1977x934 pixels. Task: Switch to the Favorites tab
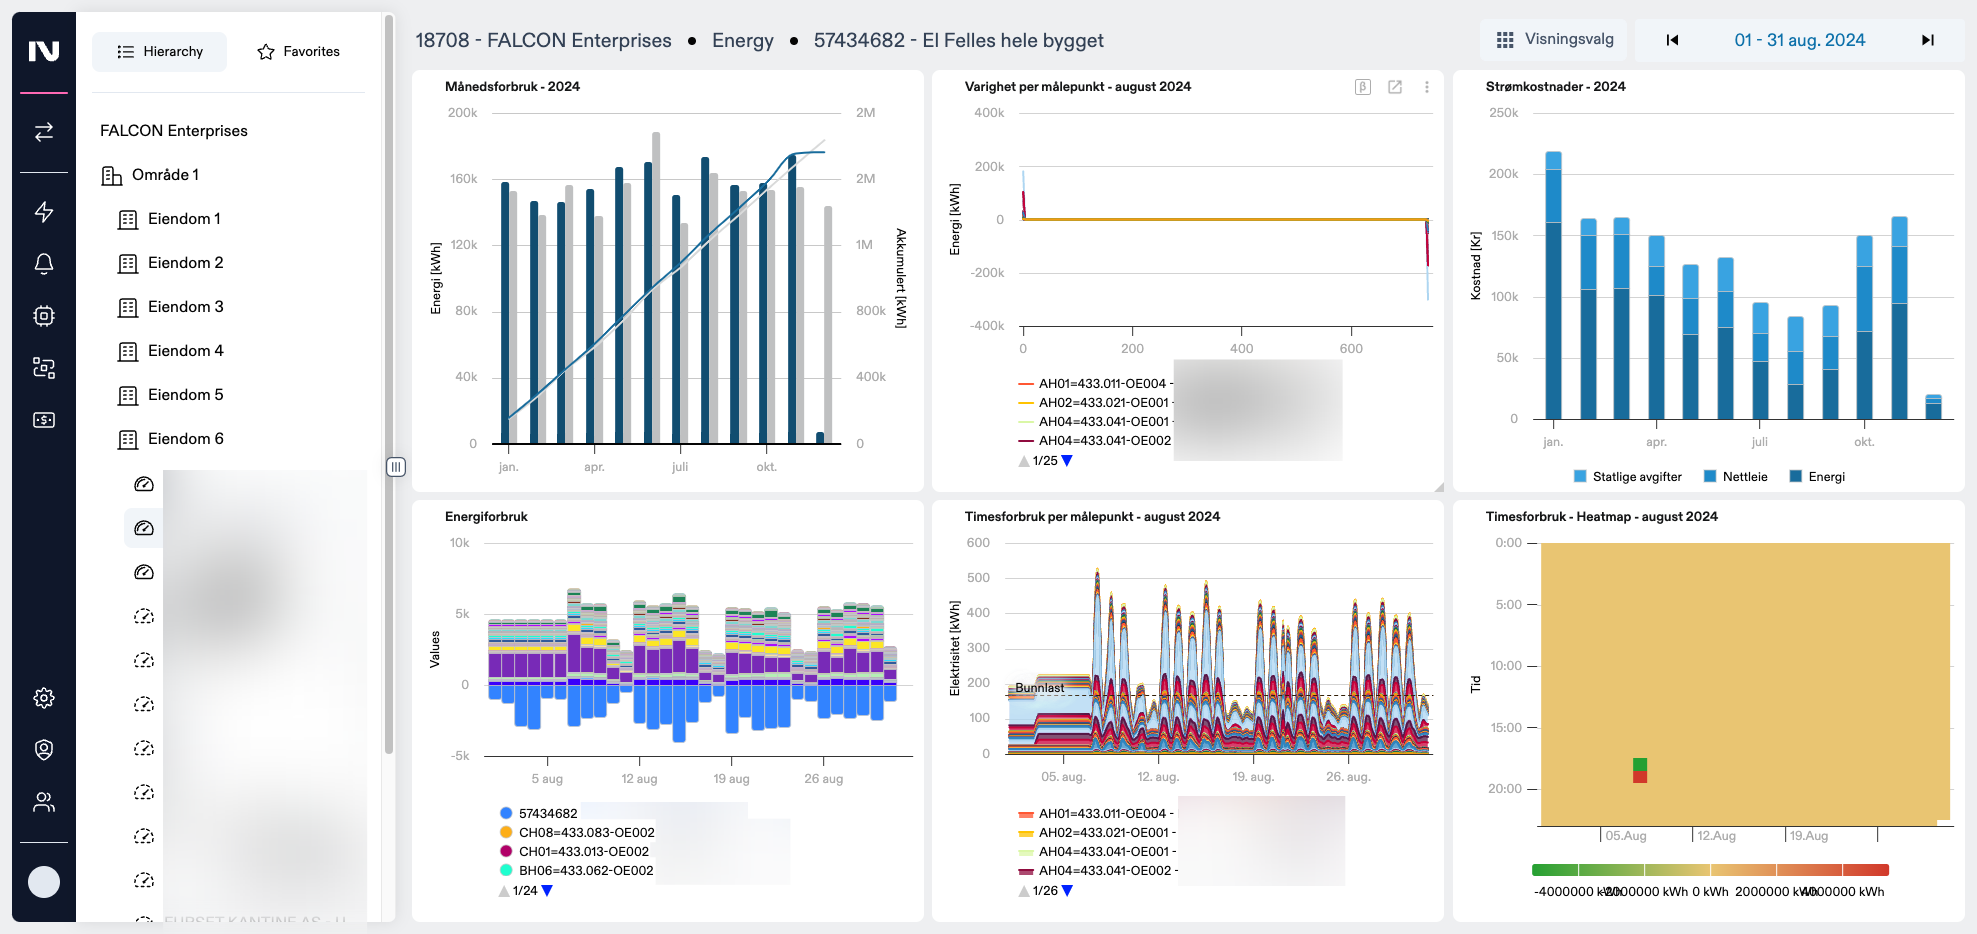pyautogui.click(x=298, y=52)
